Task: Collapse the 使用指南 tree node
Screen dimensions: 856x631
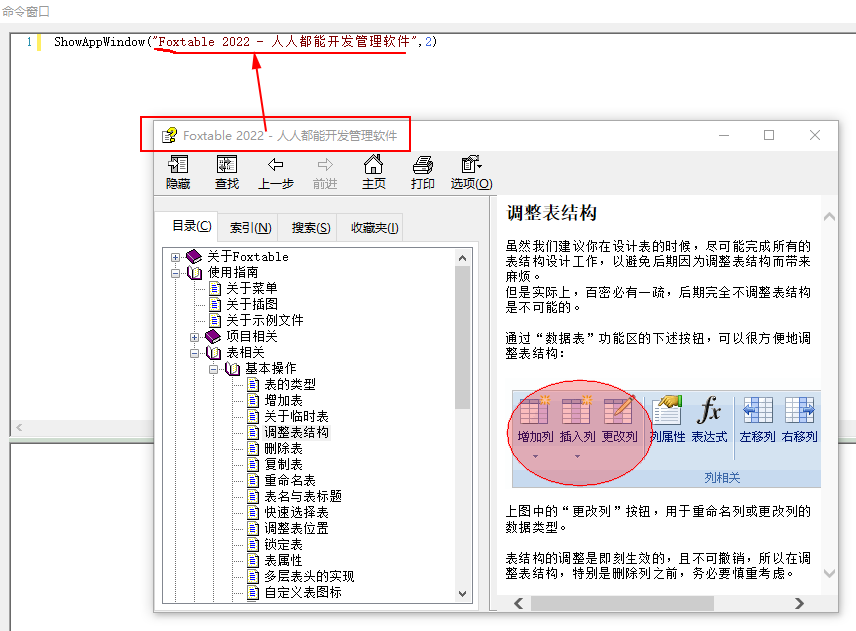Action: point(175,273)
